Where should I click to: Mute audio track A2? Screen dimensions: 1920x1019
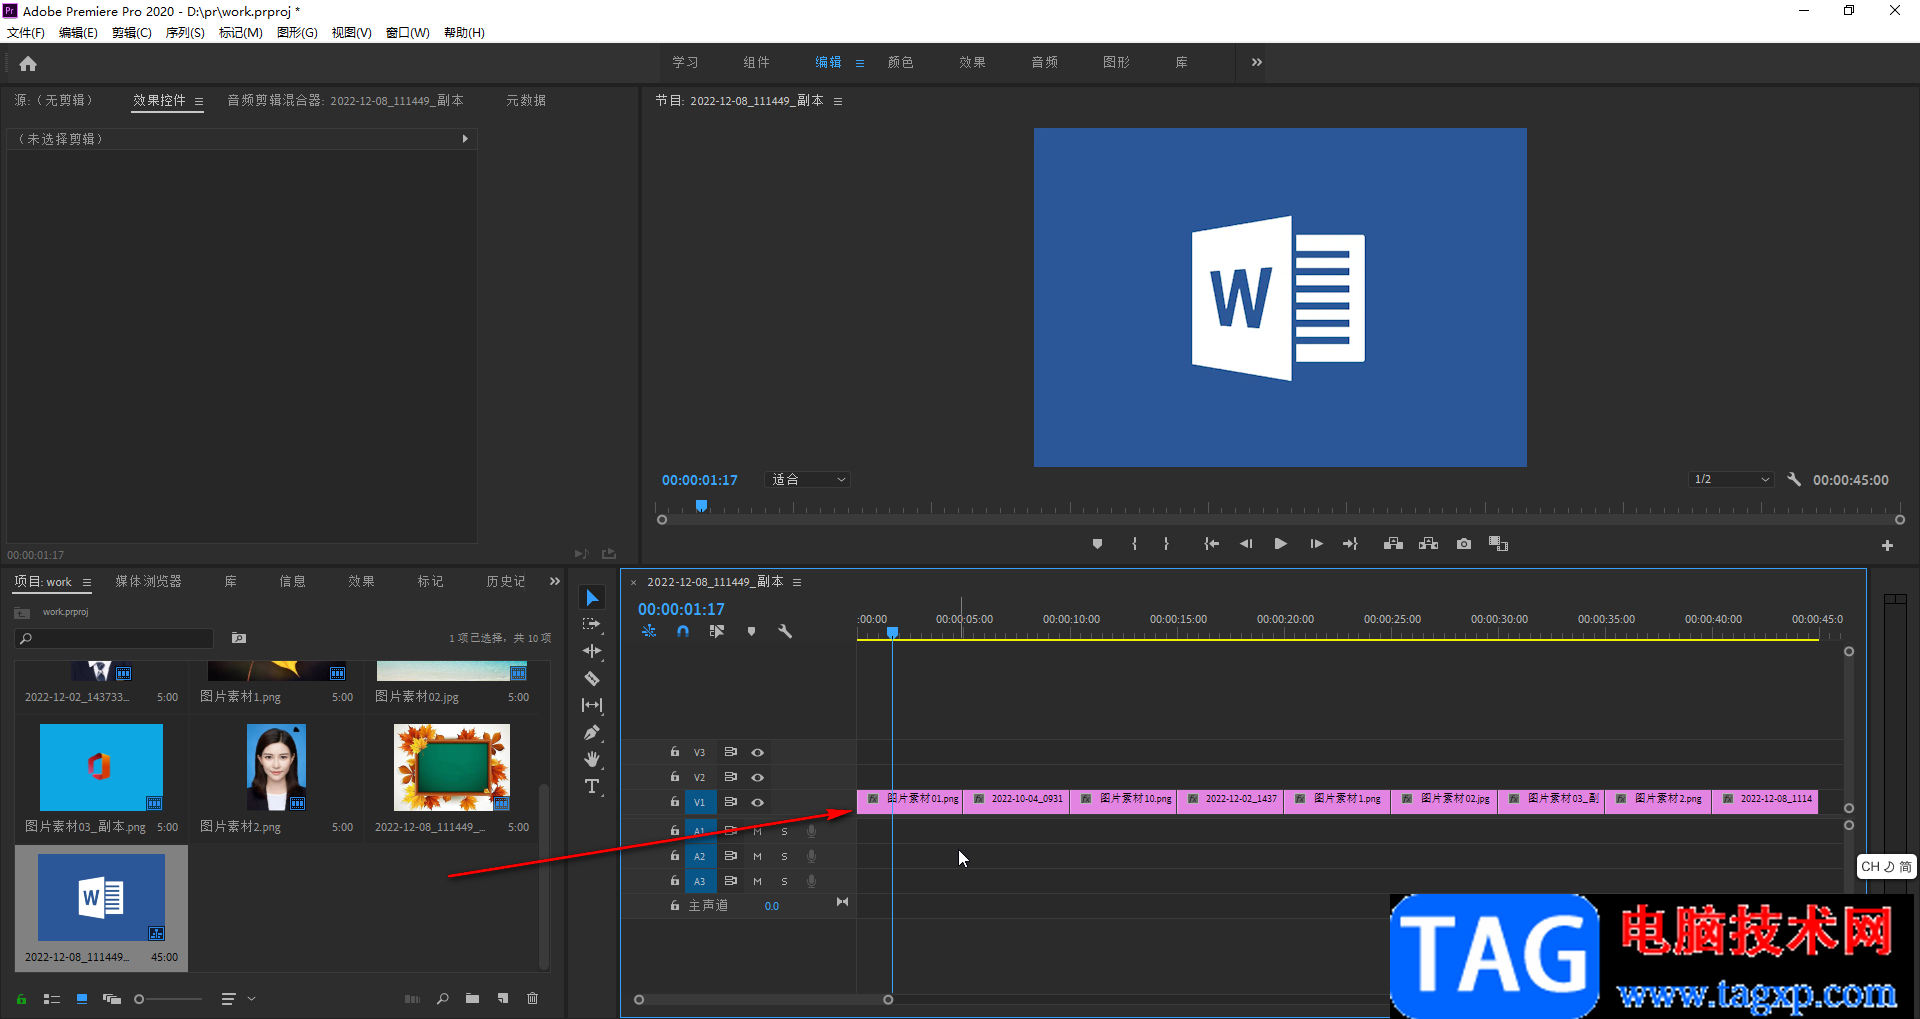[757, 856]
